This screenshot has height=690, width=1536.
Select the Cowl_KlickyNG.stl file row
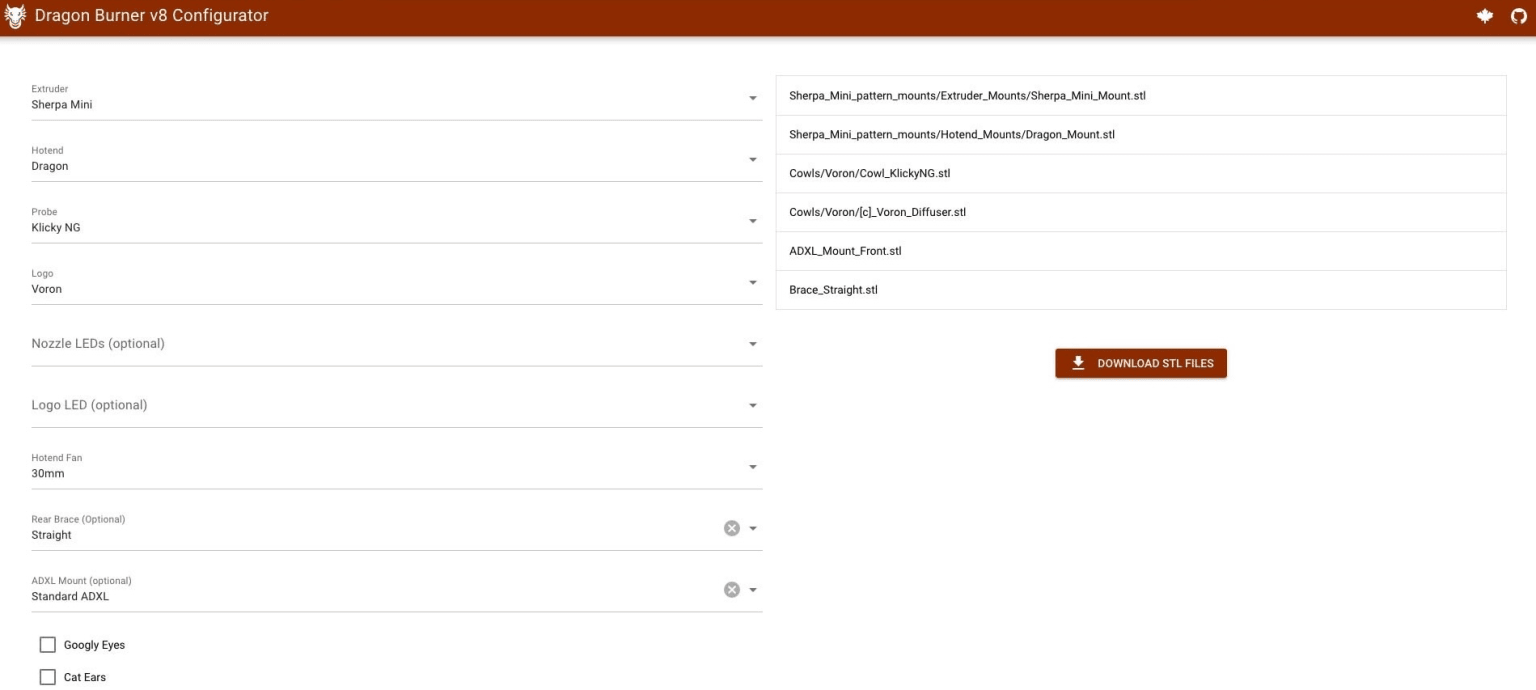pos(1141,174)
